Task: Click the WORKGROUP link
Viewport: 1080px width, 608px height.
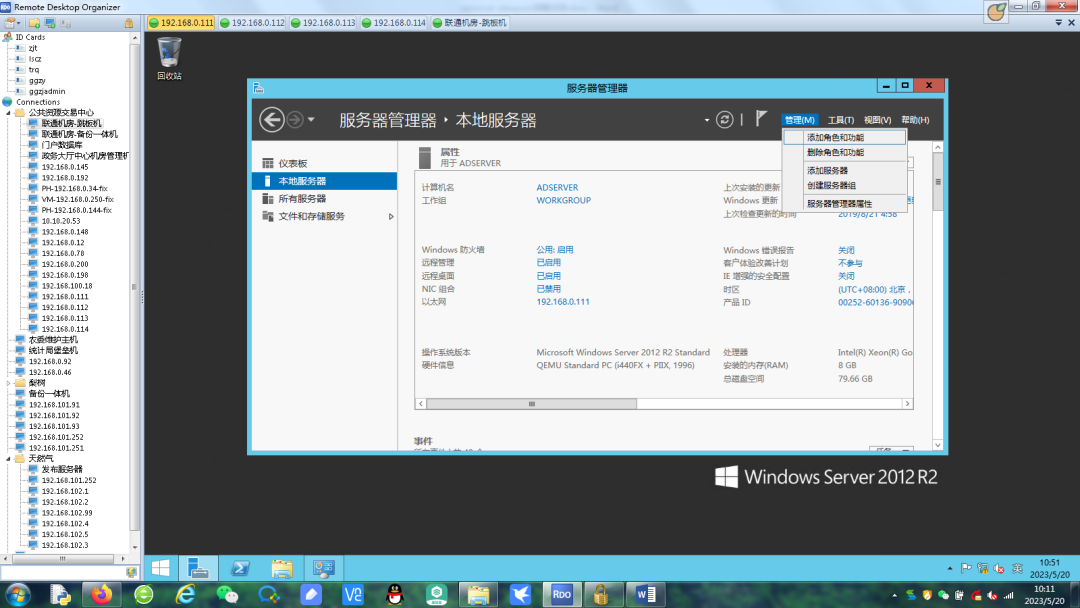Action: click(563, 200)
